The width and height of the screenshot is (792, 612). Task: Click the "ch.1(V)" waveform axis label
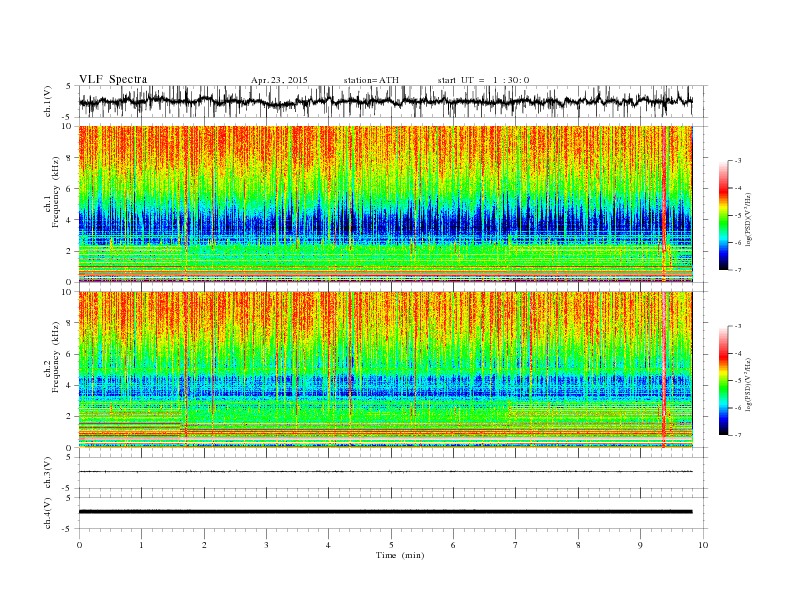click(x=48, y=101)
